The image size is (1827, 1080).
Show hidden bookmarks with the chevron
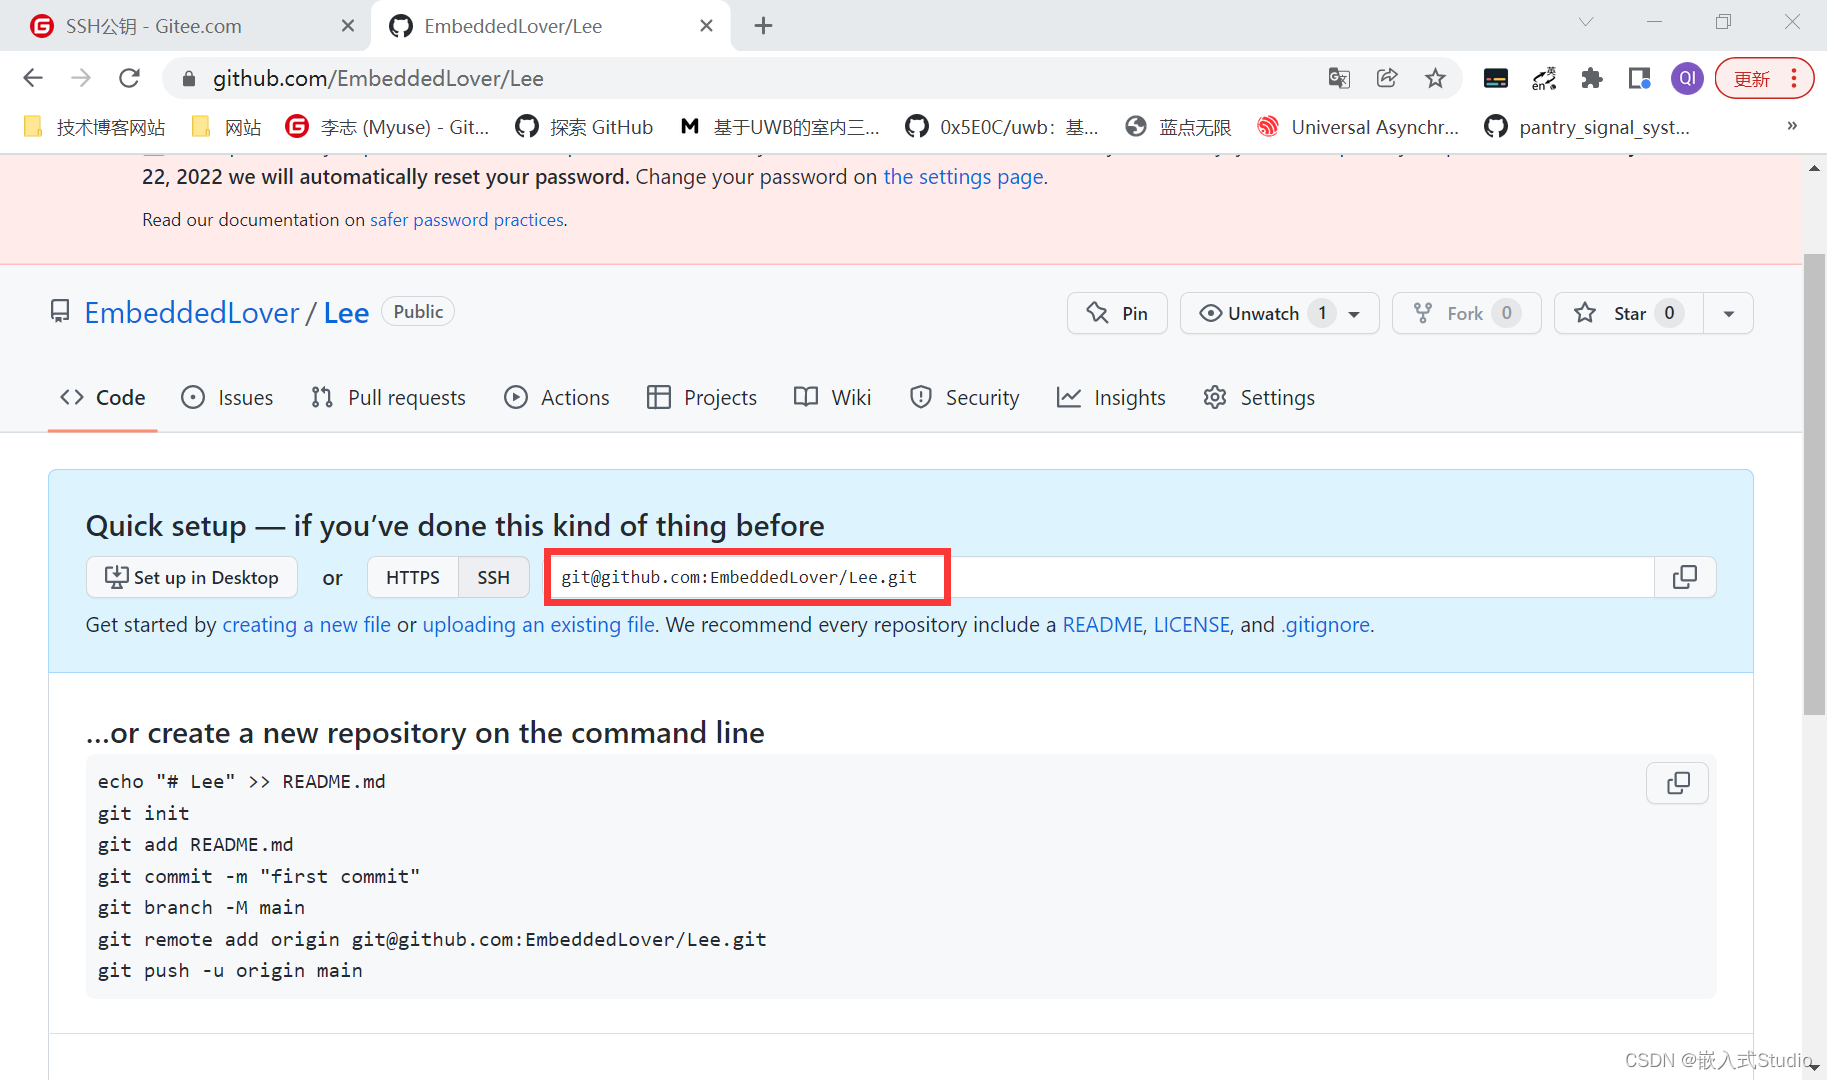(x=1792, y=126)
